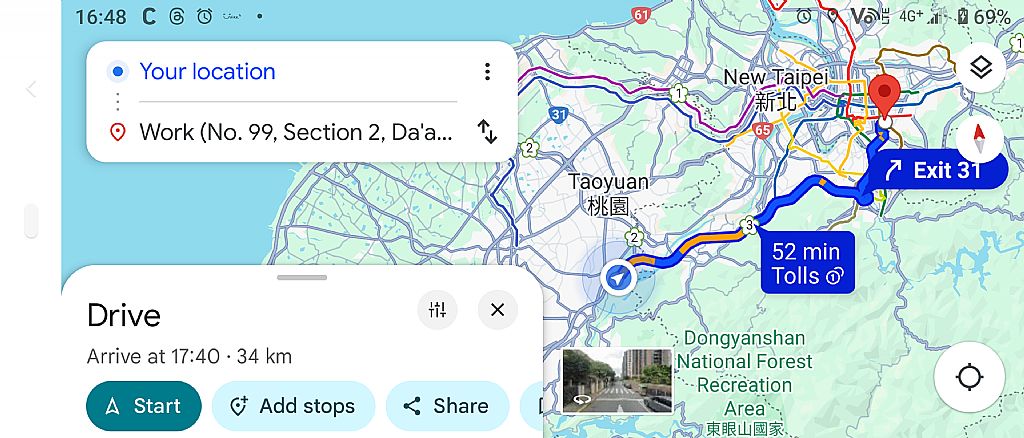Add stops to the route
The image size is (1024, 438).
293,406
